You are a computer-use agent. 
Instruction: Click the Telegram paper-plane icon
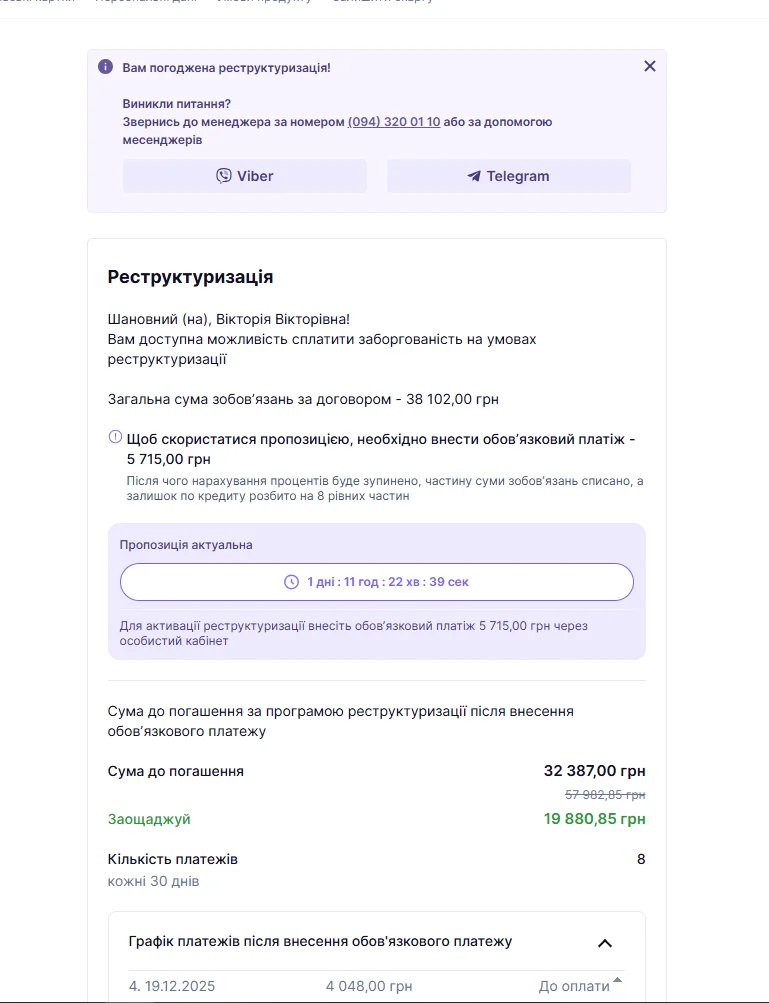pos(474,177)
